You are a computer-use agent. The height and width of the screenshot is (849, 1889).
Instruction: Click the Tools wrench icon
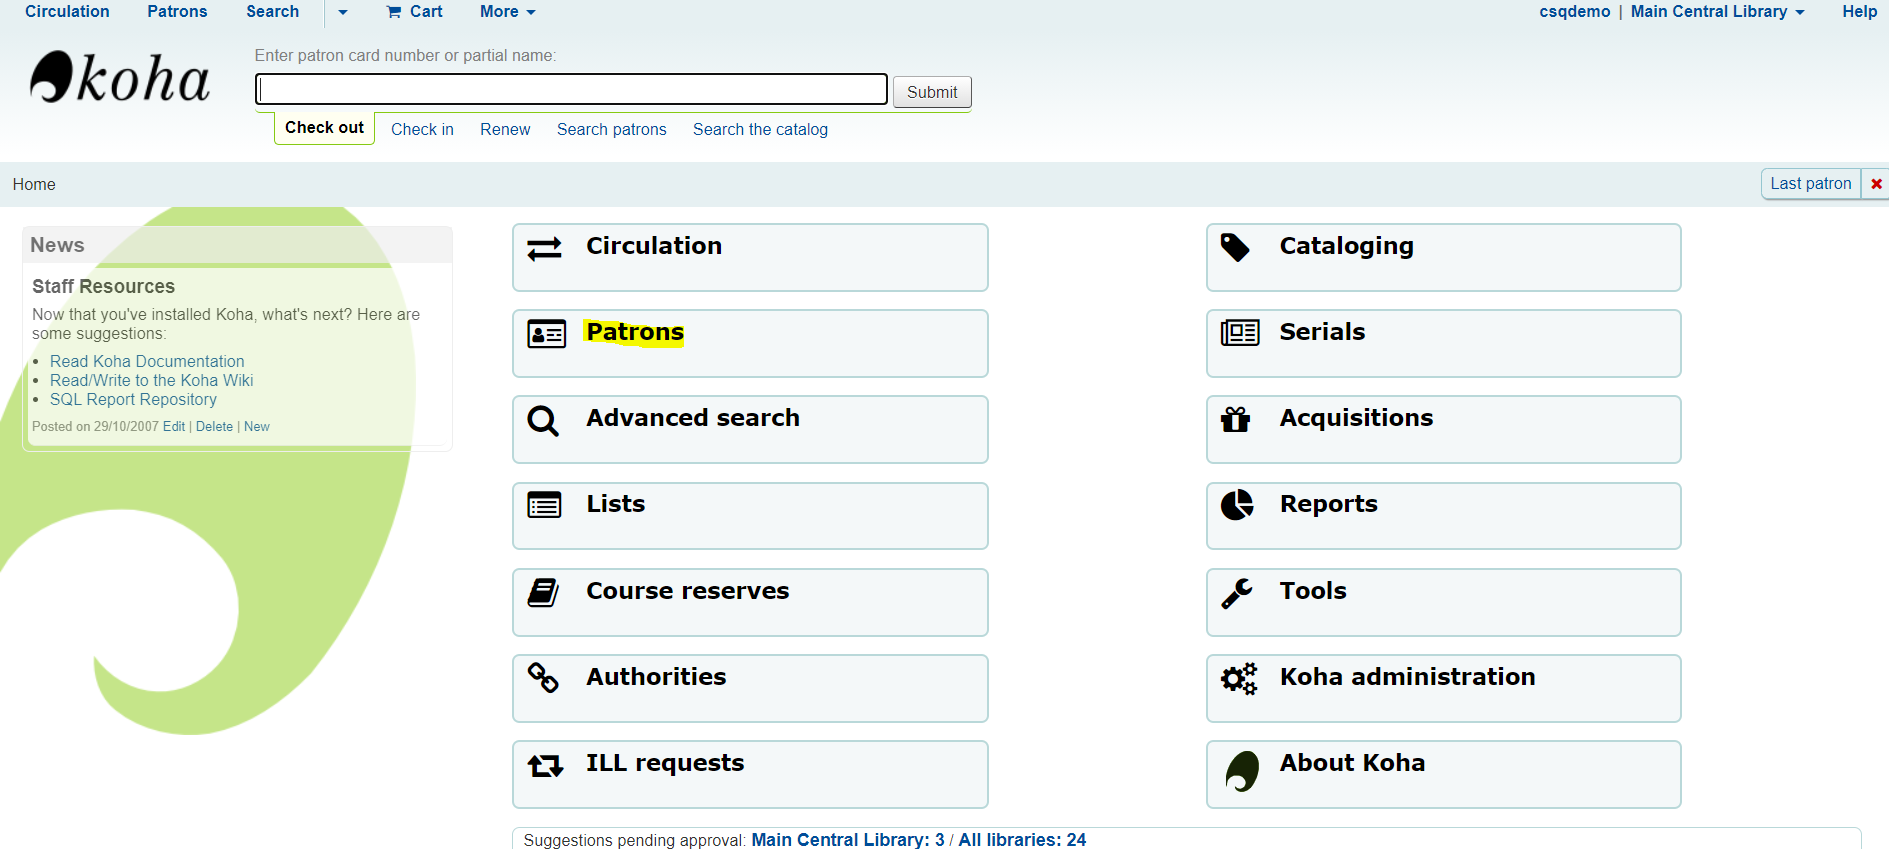pos(1236,593)
